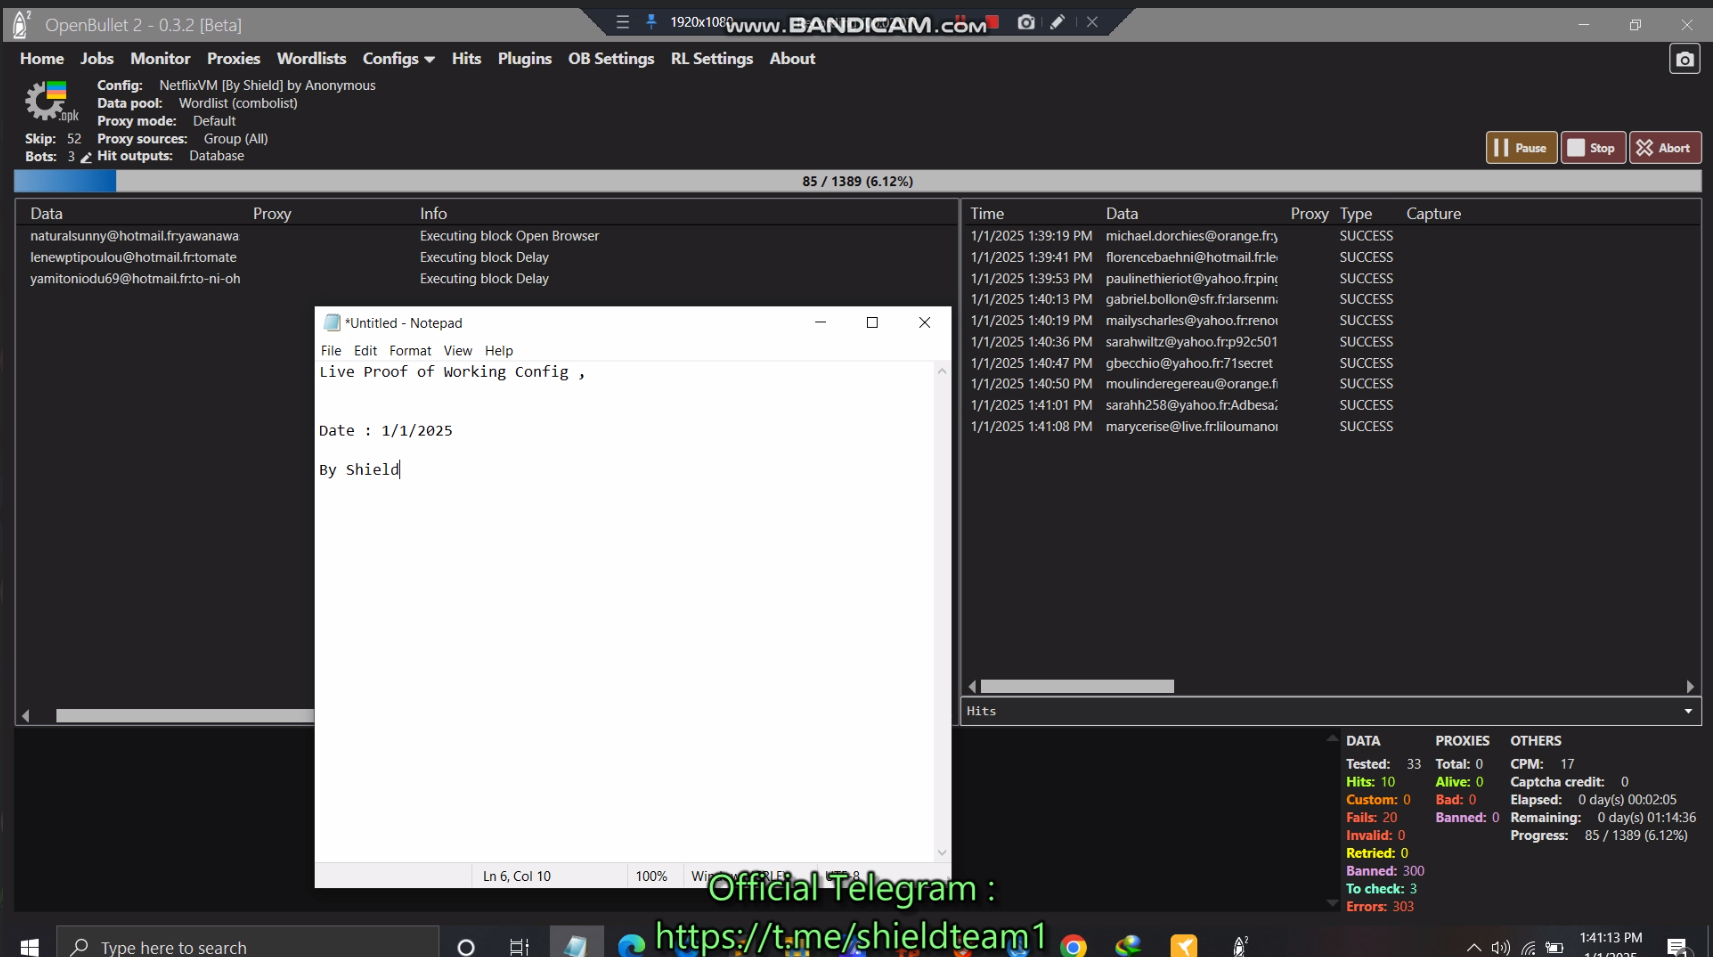Expand the Configs dropdown menu
Viewport: 1713px width, 957px height.
(398, 59)
